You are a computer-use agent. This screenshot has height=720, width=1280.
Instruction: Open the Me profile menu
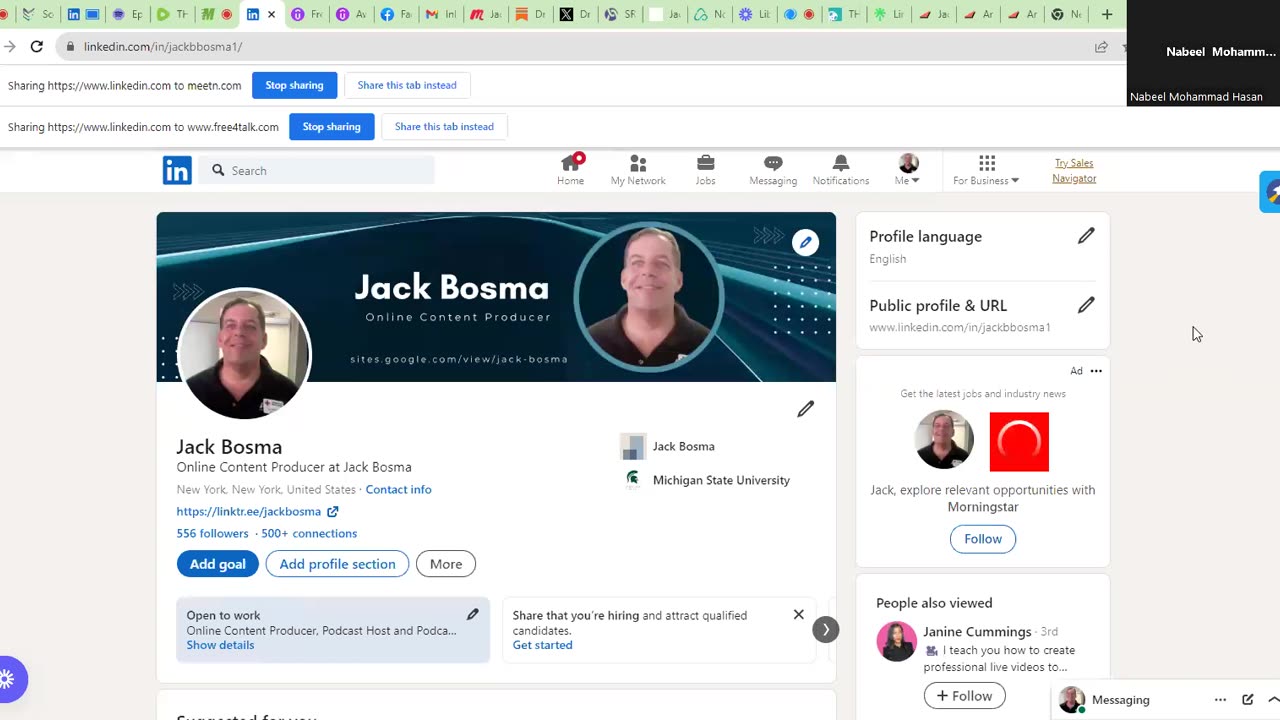pyautogui.click(x=908, y=170)
